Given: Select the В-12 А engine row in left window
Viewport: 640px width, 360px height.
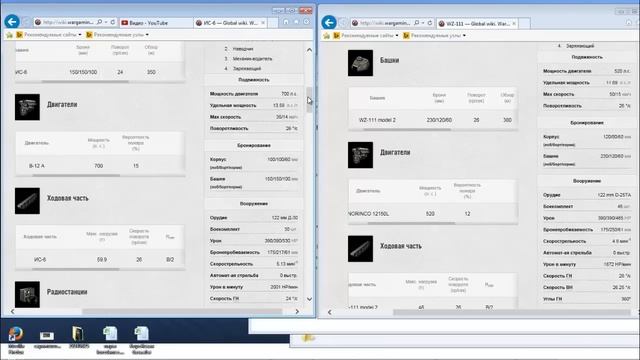Looking at the screenshot, I should [100, 166].
